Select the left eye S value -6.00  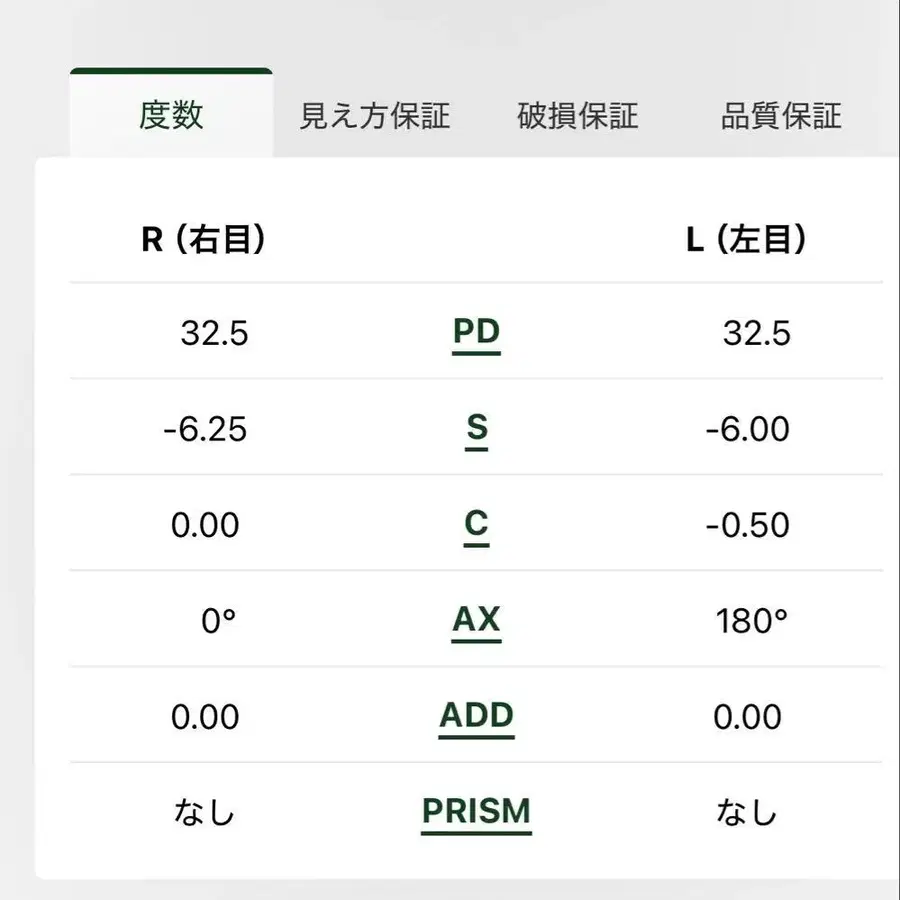(747, 430)
